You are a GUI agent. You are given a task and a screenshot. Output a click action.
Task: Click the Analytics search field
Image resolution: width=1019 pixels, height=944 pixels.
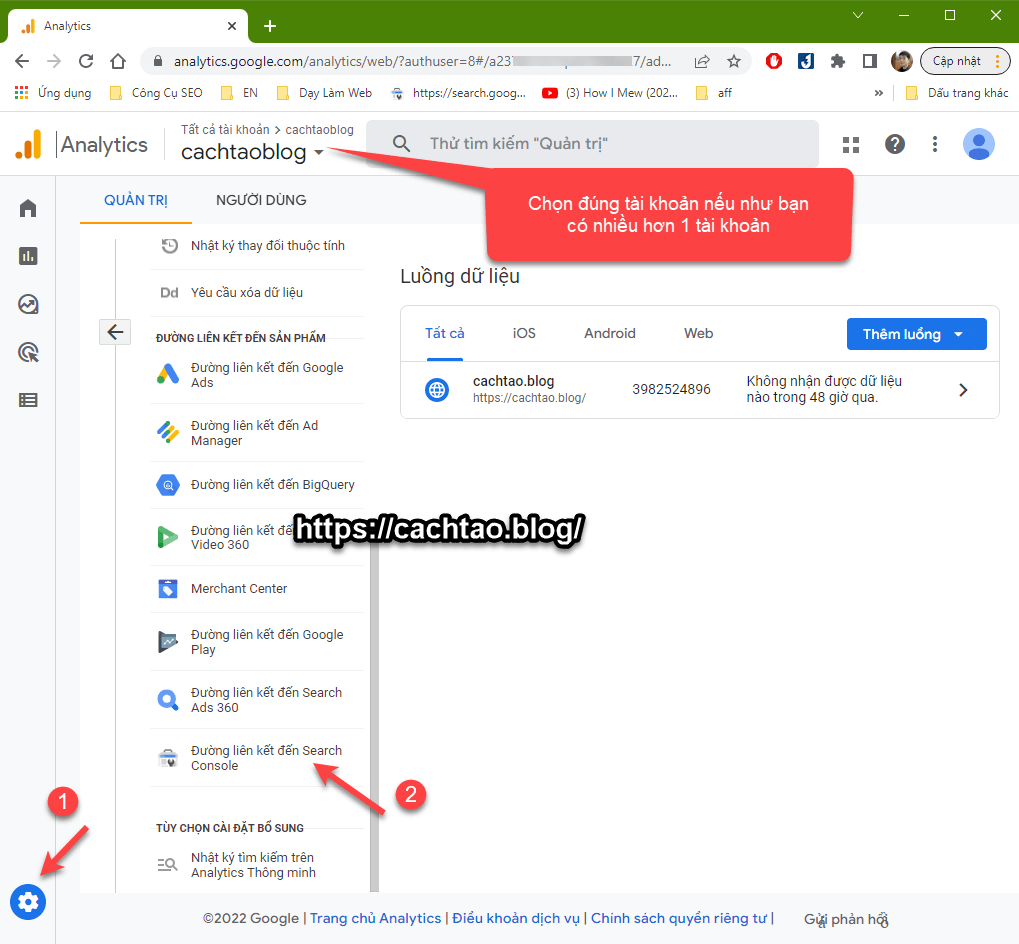tap(592, 144)
